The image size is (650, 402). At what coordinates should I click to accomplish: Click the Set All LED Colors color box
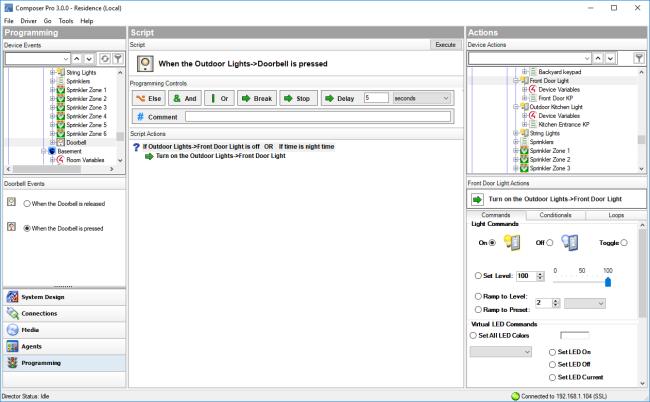[575, 335]
